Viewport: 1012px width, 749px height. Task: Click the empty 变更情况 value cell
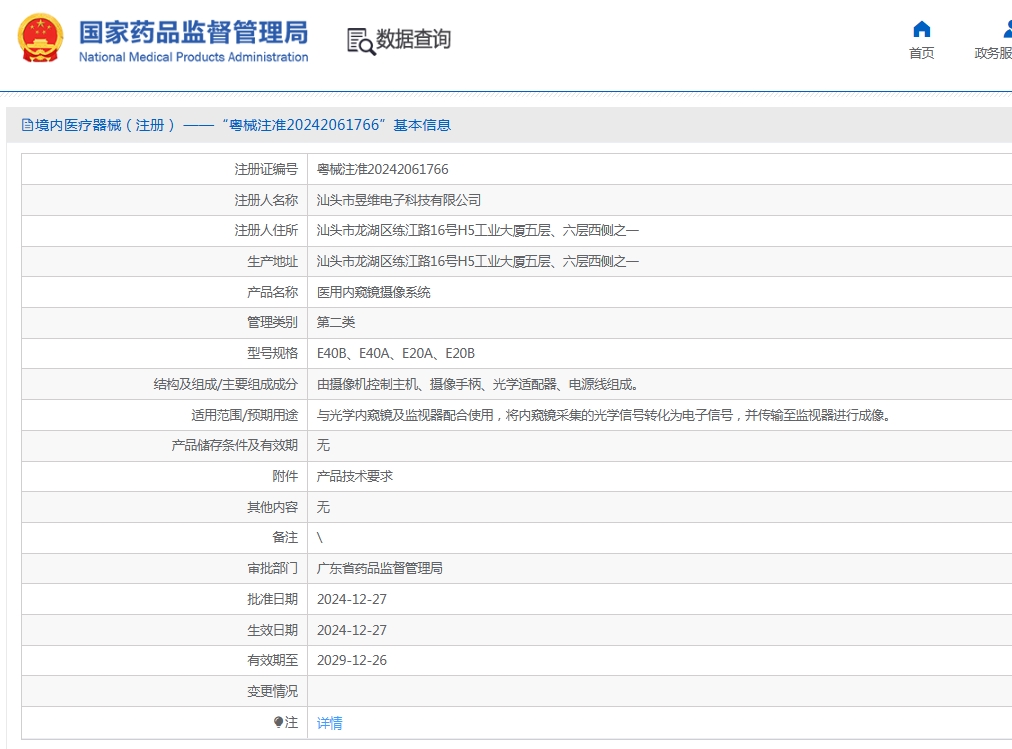pos(660,692)
